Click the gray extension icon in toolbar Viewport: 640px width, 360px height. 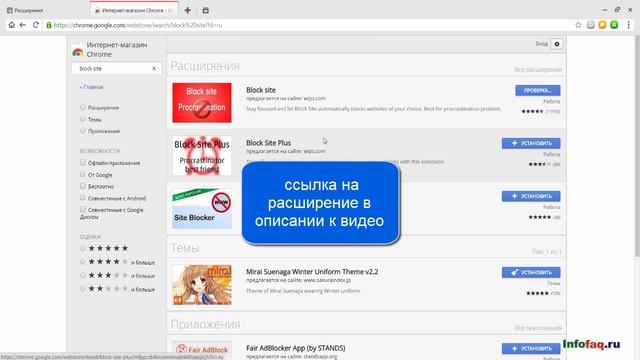590,25
